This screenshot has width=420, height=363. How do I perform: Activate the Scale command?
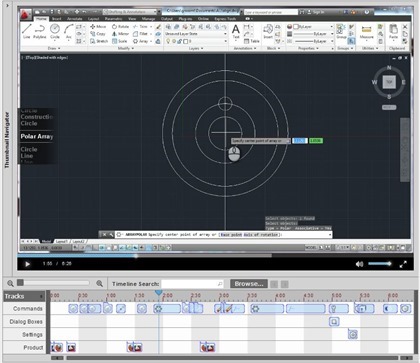pyautogui.click(x=120, y=41)
